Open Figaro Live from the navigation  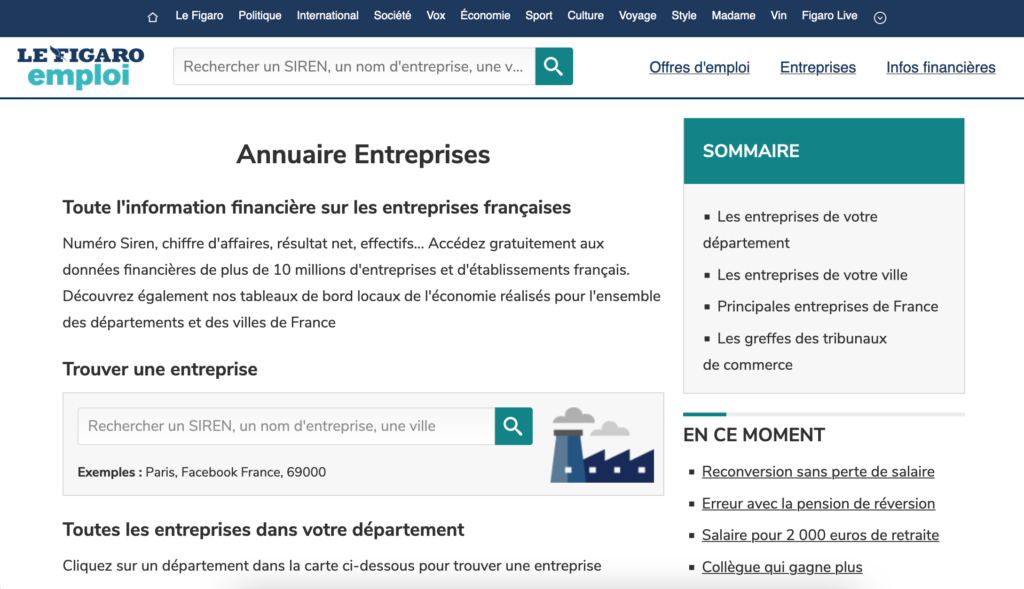pos(829,15)
